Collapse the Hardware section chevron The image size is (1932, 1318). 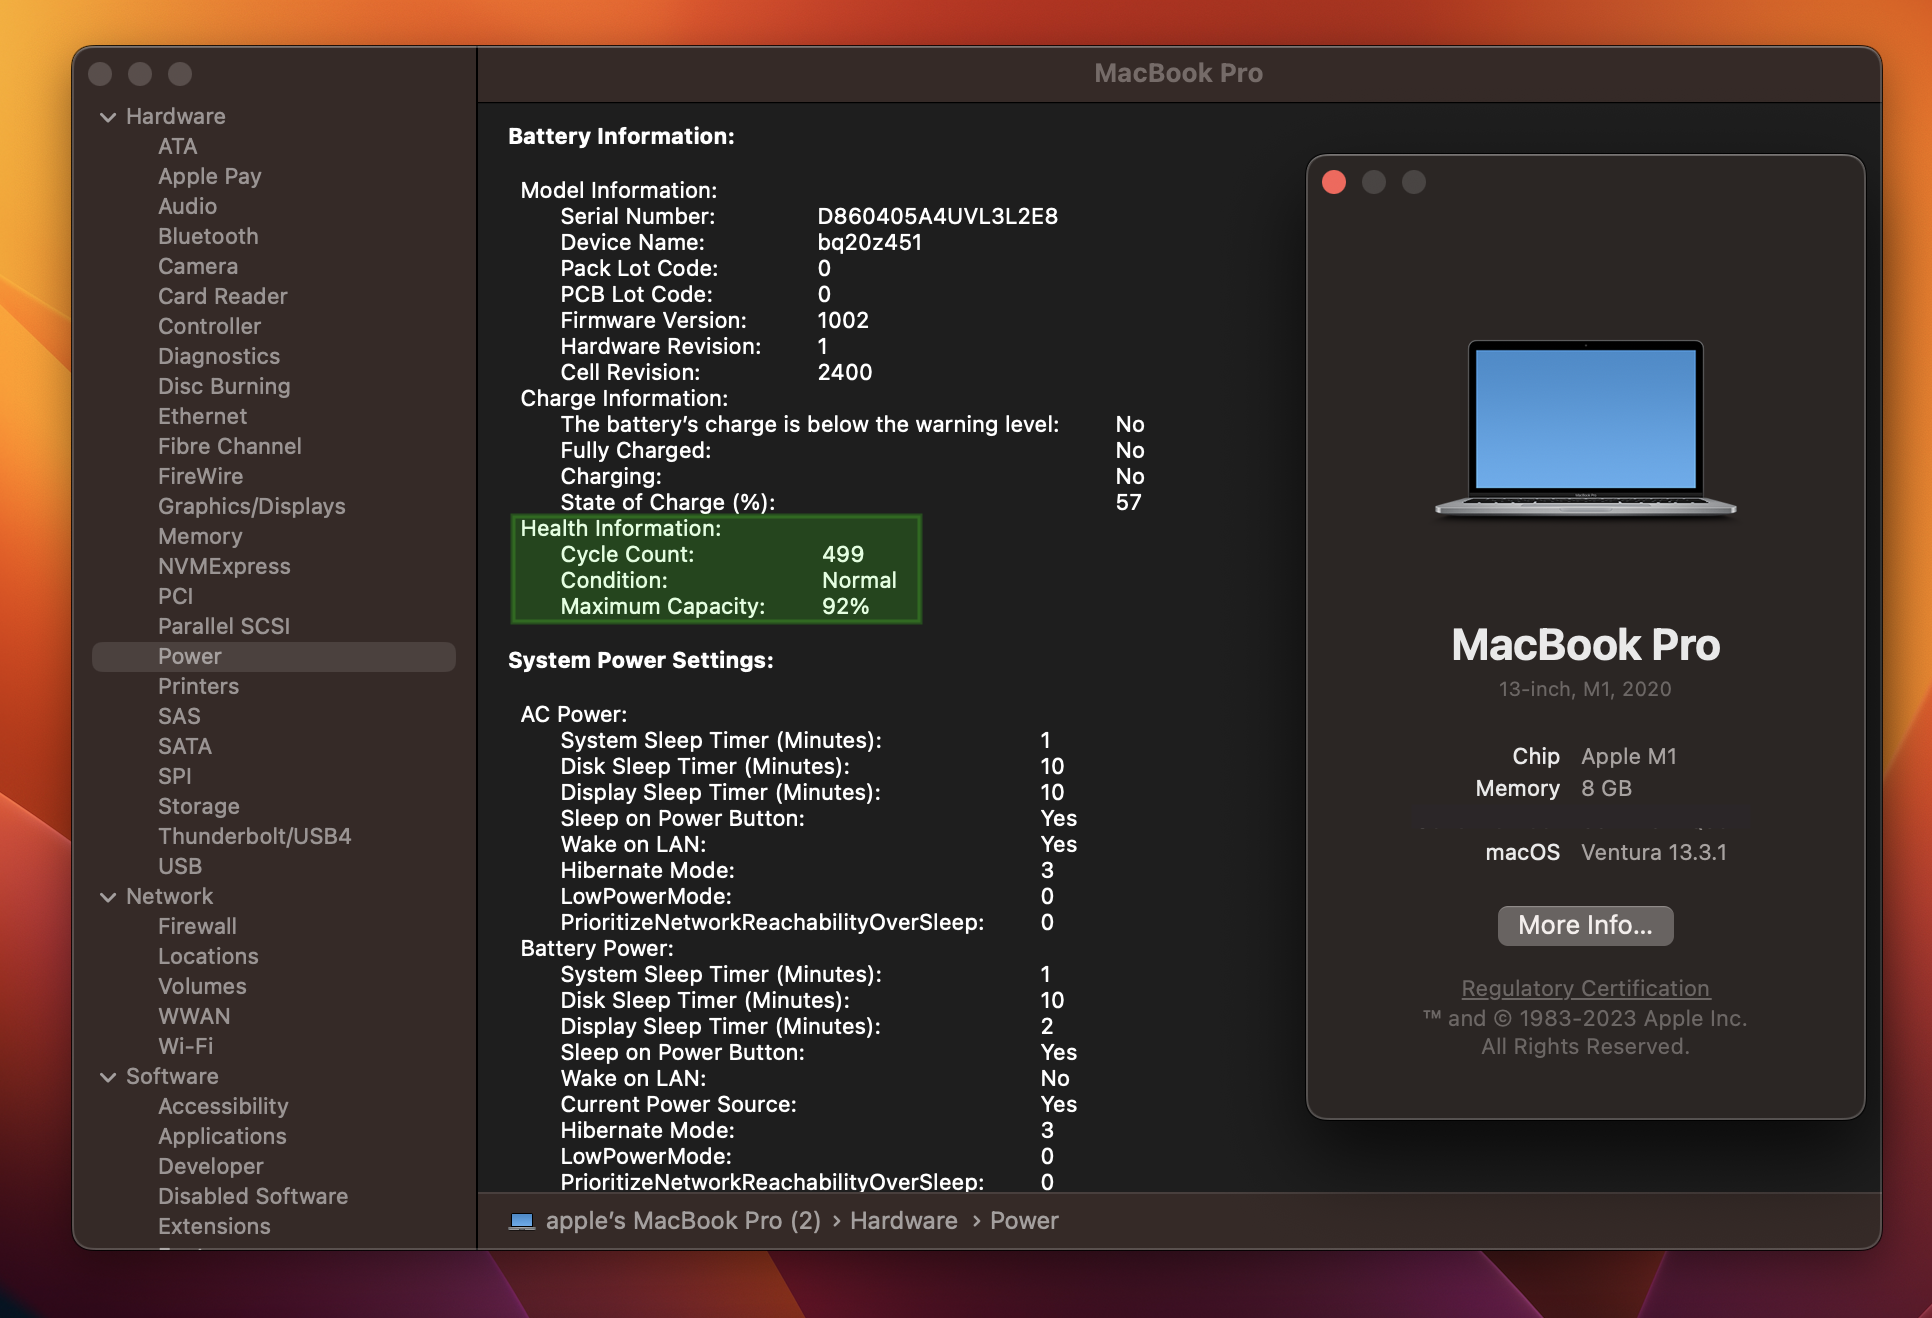(108, 117)
